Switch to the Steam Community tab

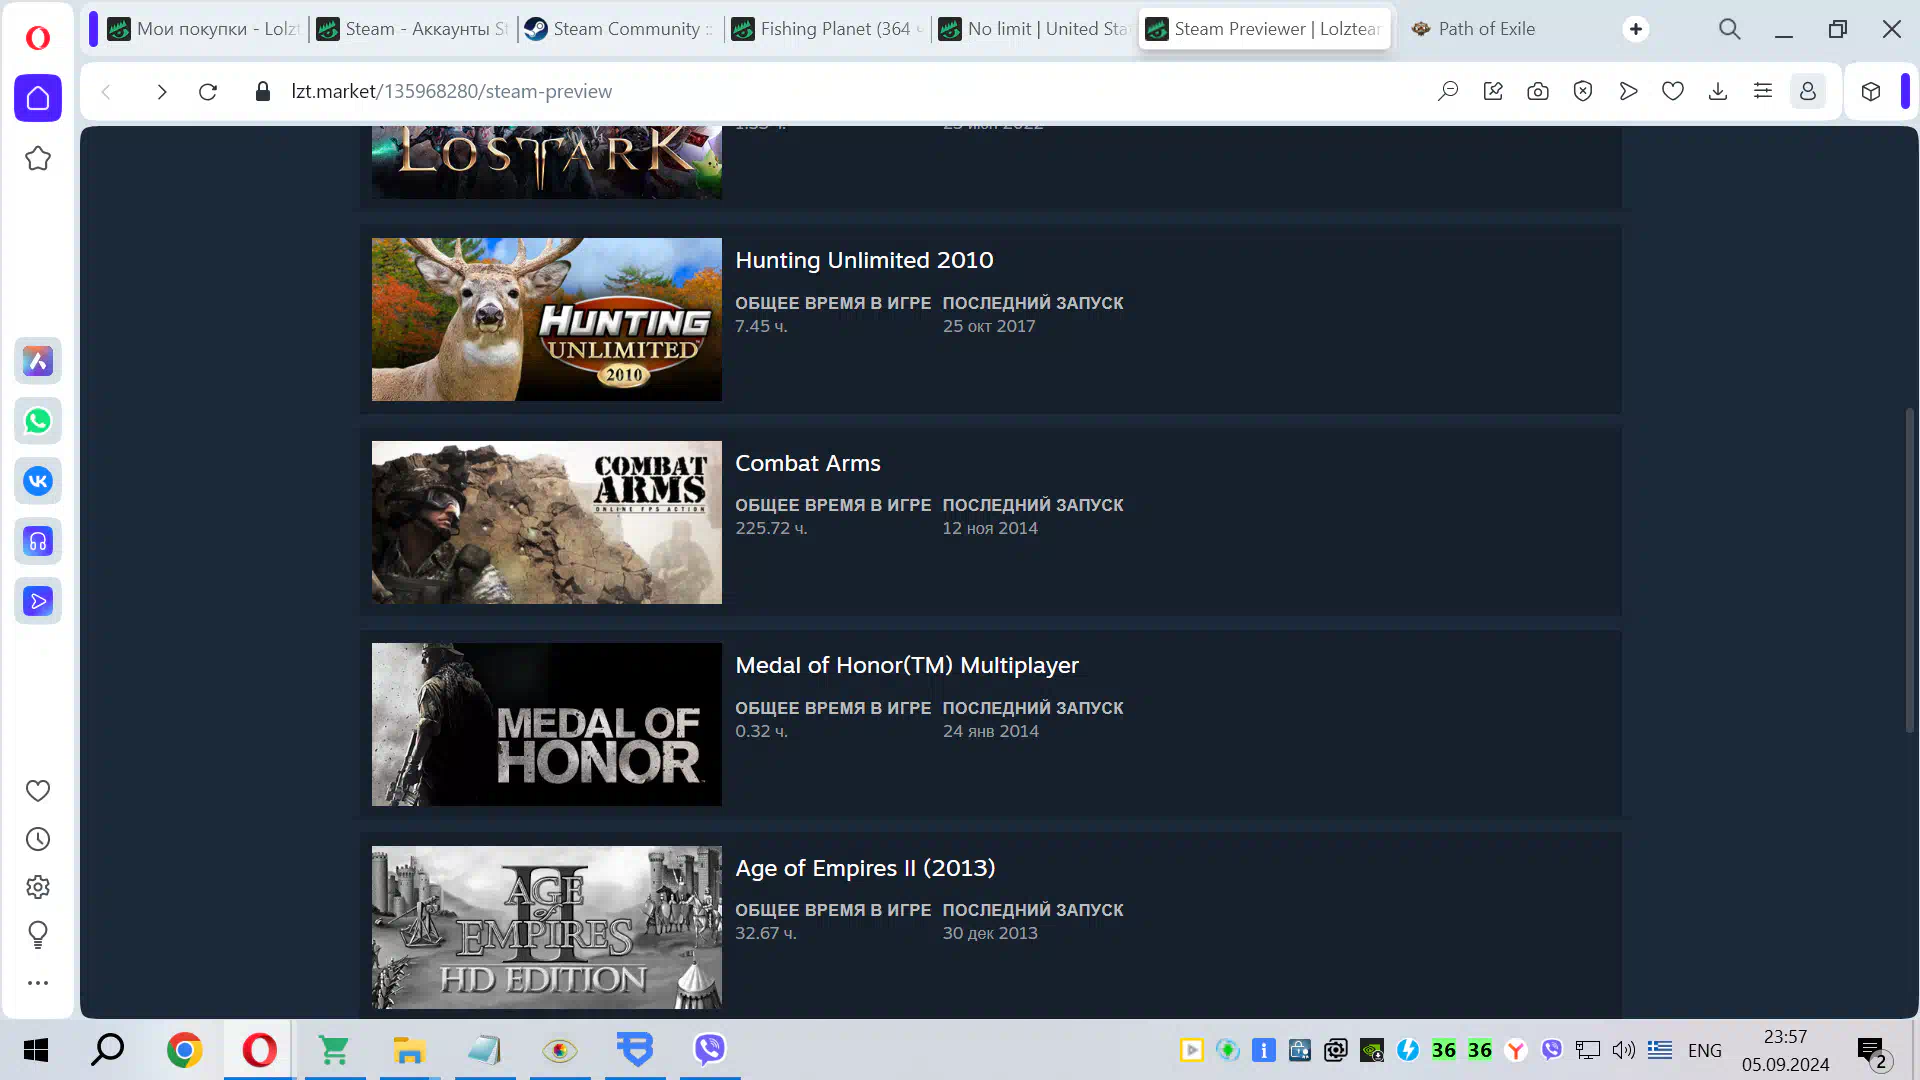620,29
